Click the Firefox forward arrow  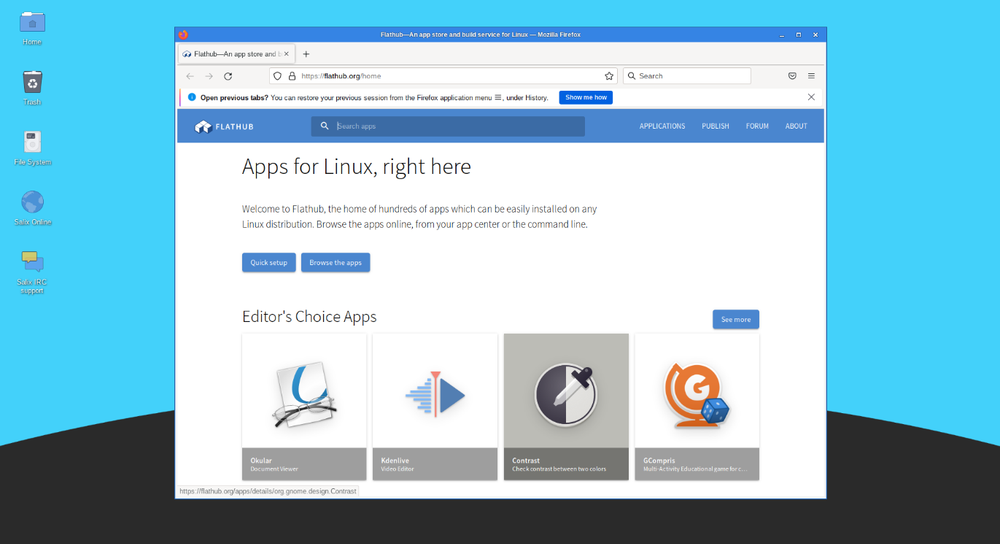pyautogui.click(x=209, y=76)
